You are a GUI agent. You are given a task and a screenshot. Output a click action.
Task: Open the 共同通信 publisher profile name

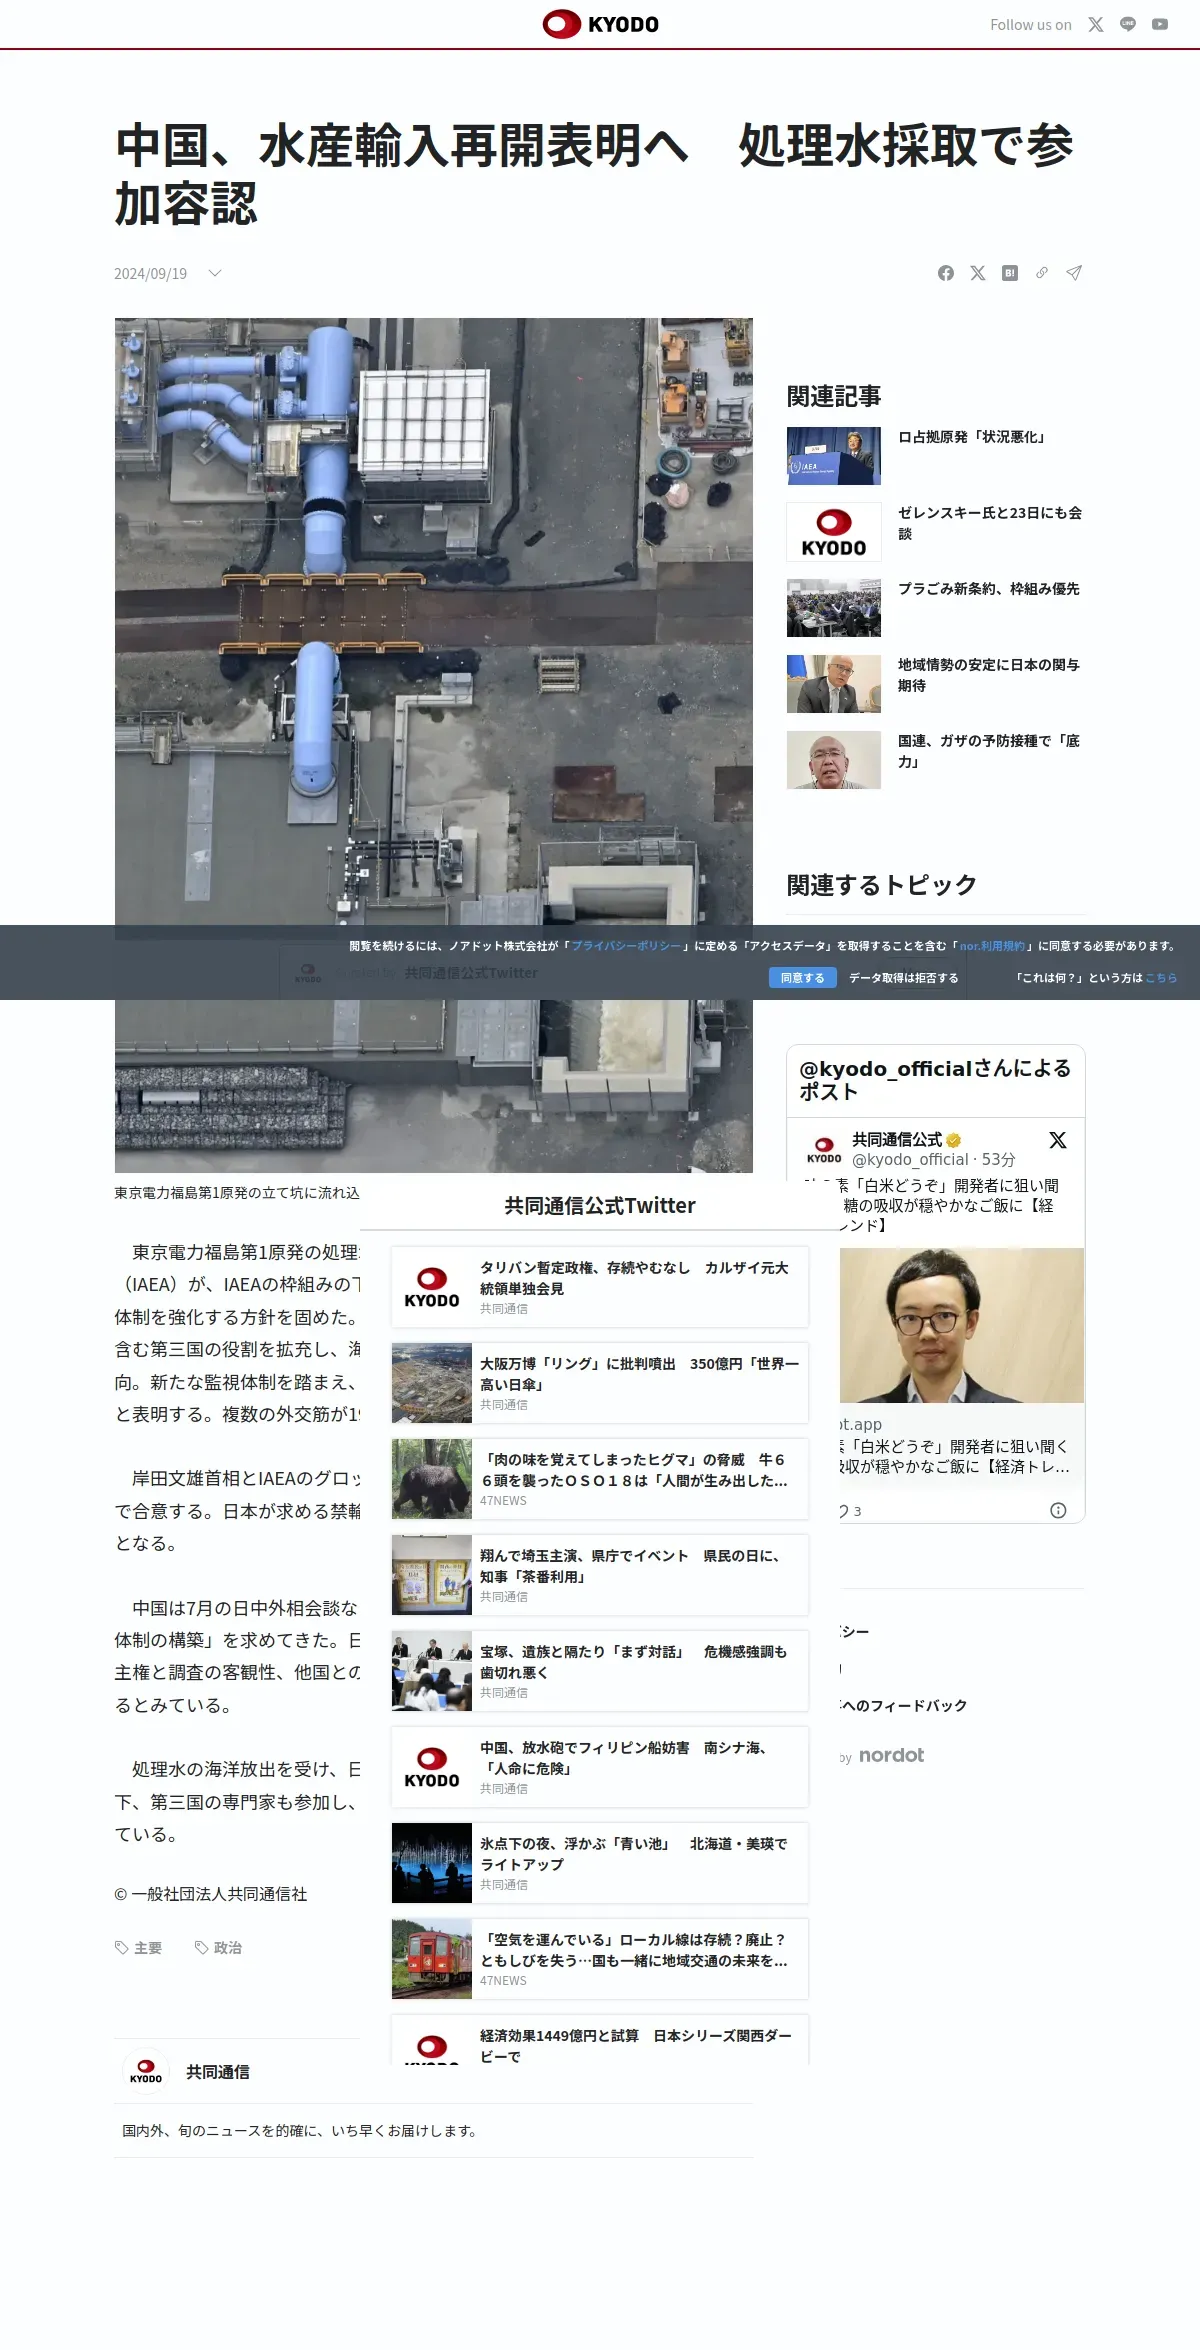coord(218,2072)
